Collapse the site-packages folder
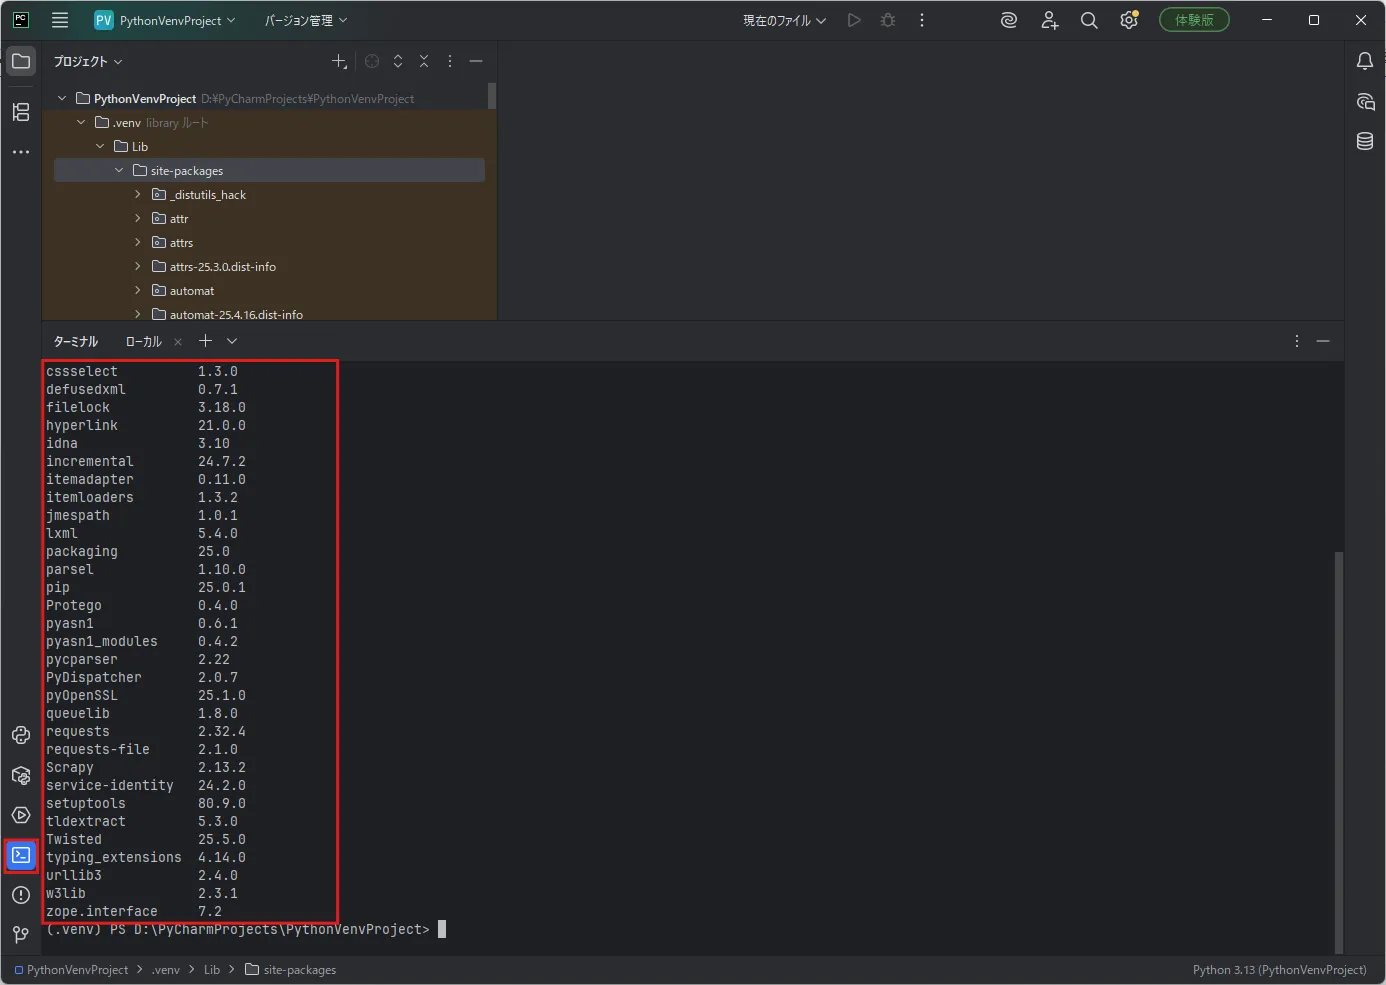 [119, 170]
